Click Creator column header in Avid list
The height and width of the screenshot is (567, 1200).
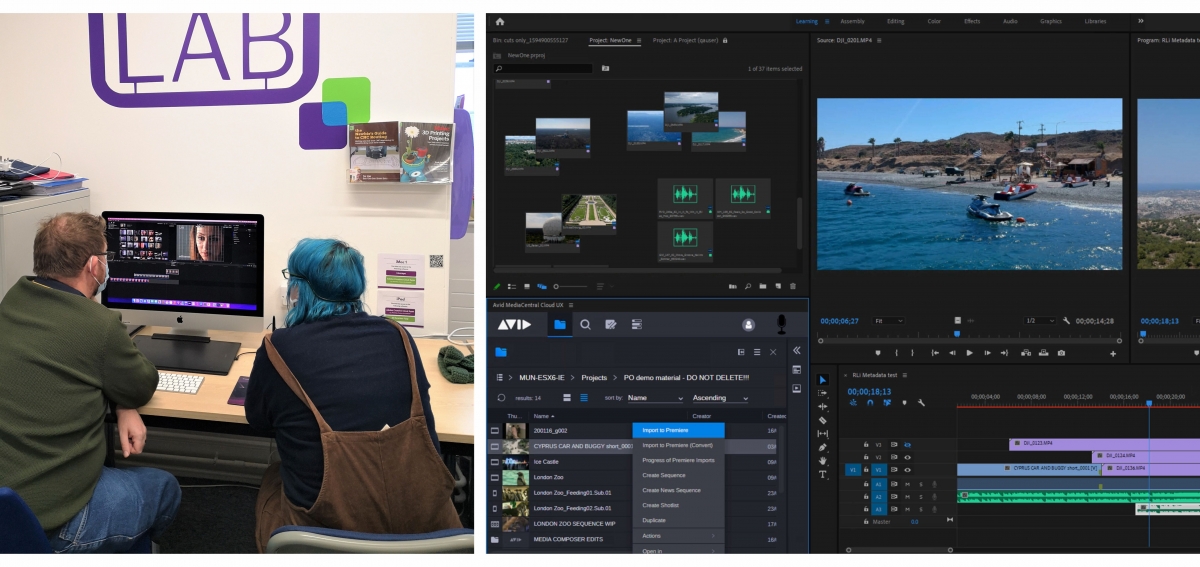tap(701, 416)
